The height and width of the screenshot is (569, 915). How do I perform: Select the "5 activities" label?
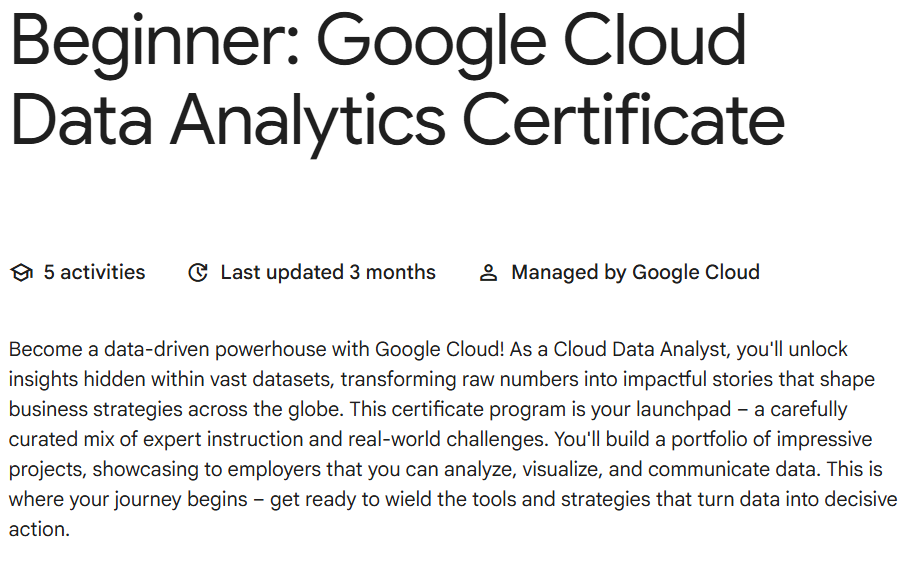(94, 272)
